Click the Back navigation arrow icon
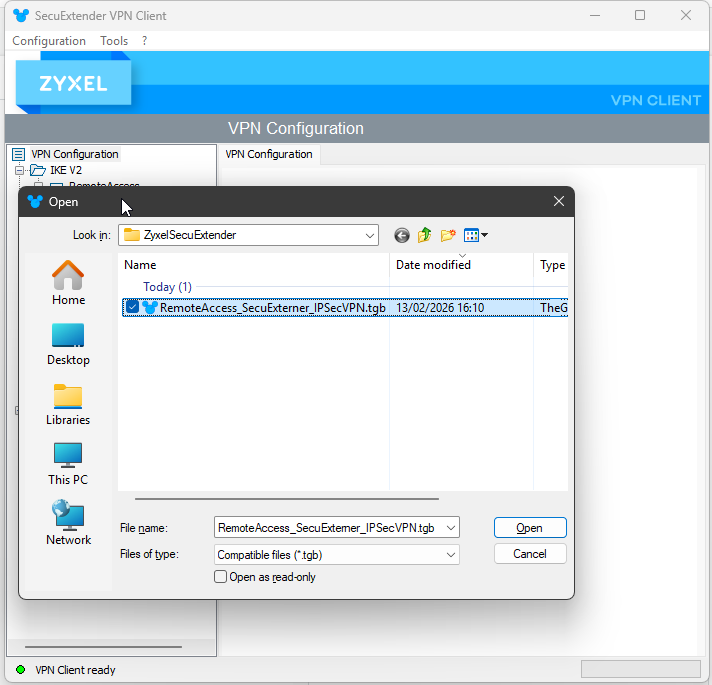 [402, 236]
